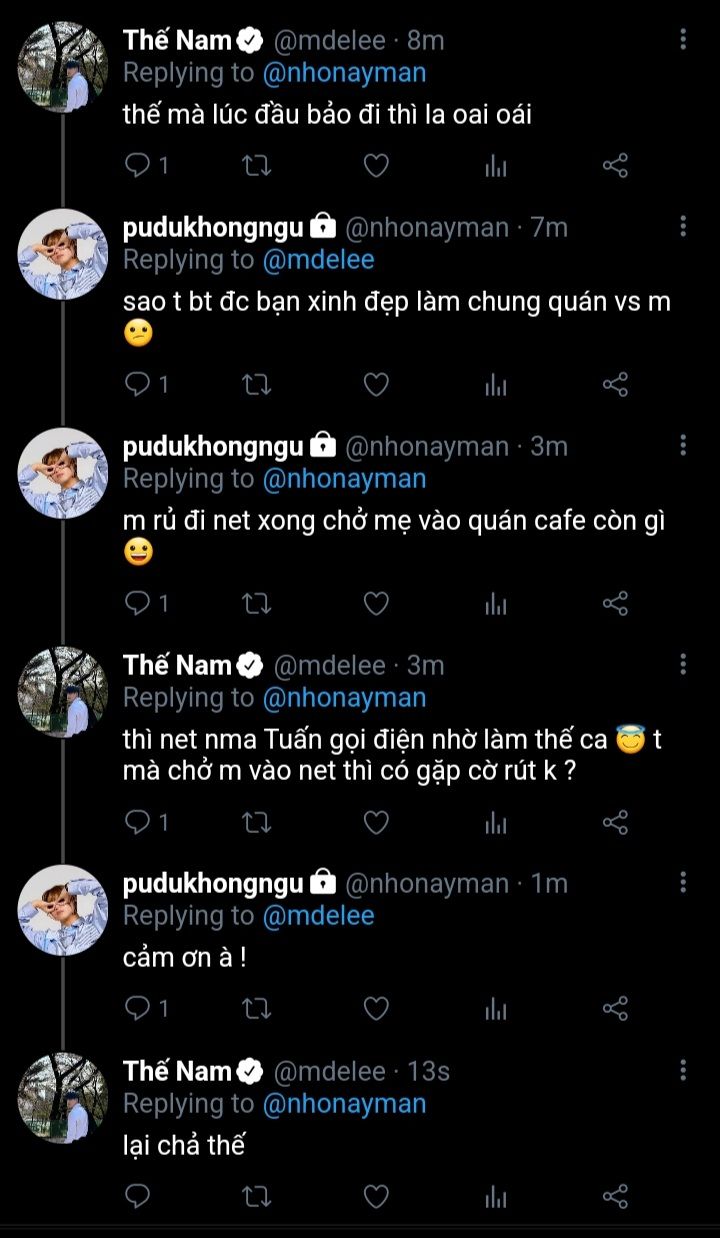
Task: Open Thế Nam profile name on last tweet
Action: click(178, 1071)
